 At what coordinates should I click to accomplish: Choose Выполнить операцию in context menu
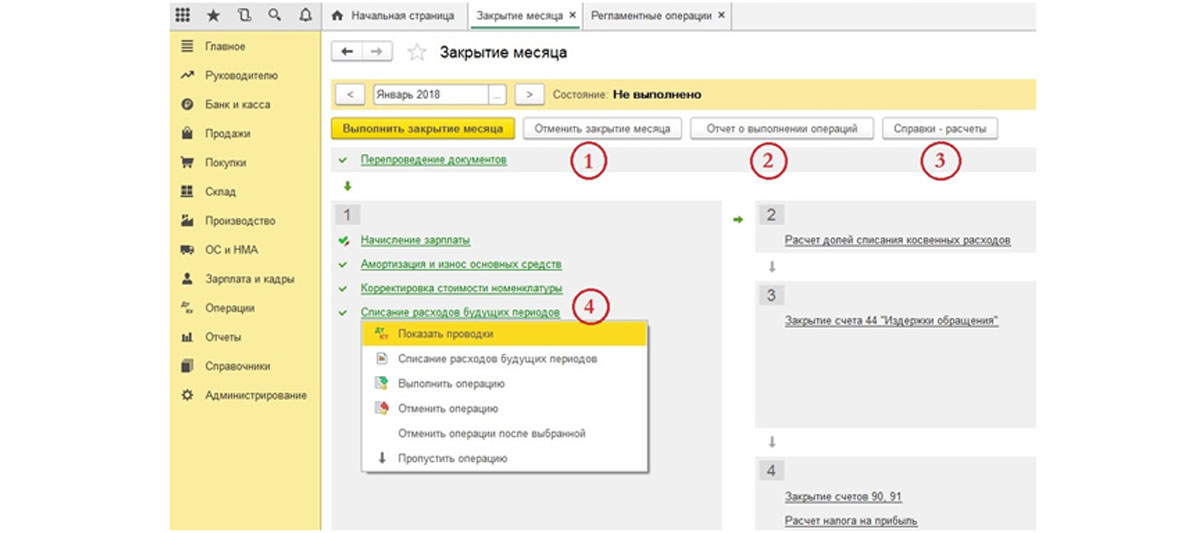click(x=505, y=384)
